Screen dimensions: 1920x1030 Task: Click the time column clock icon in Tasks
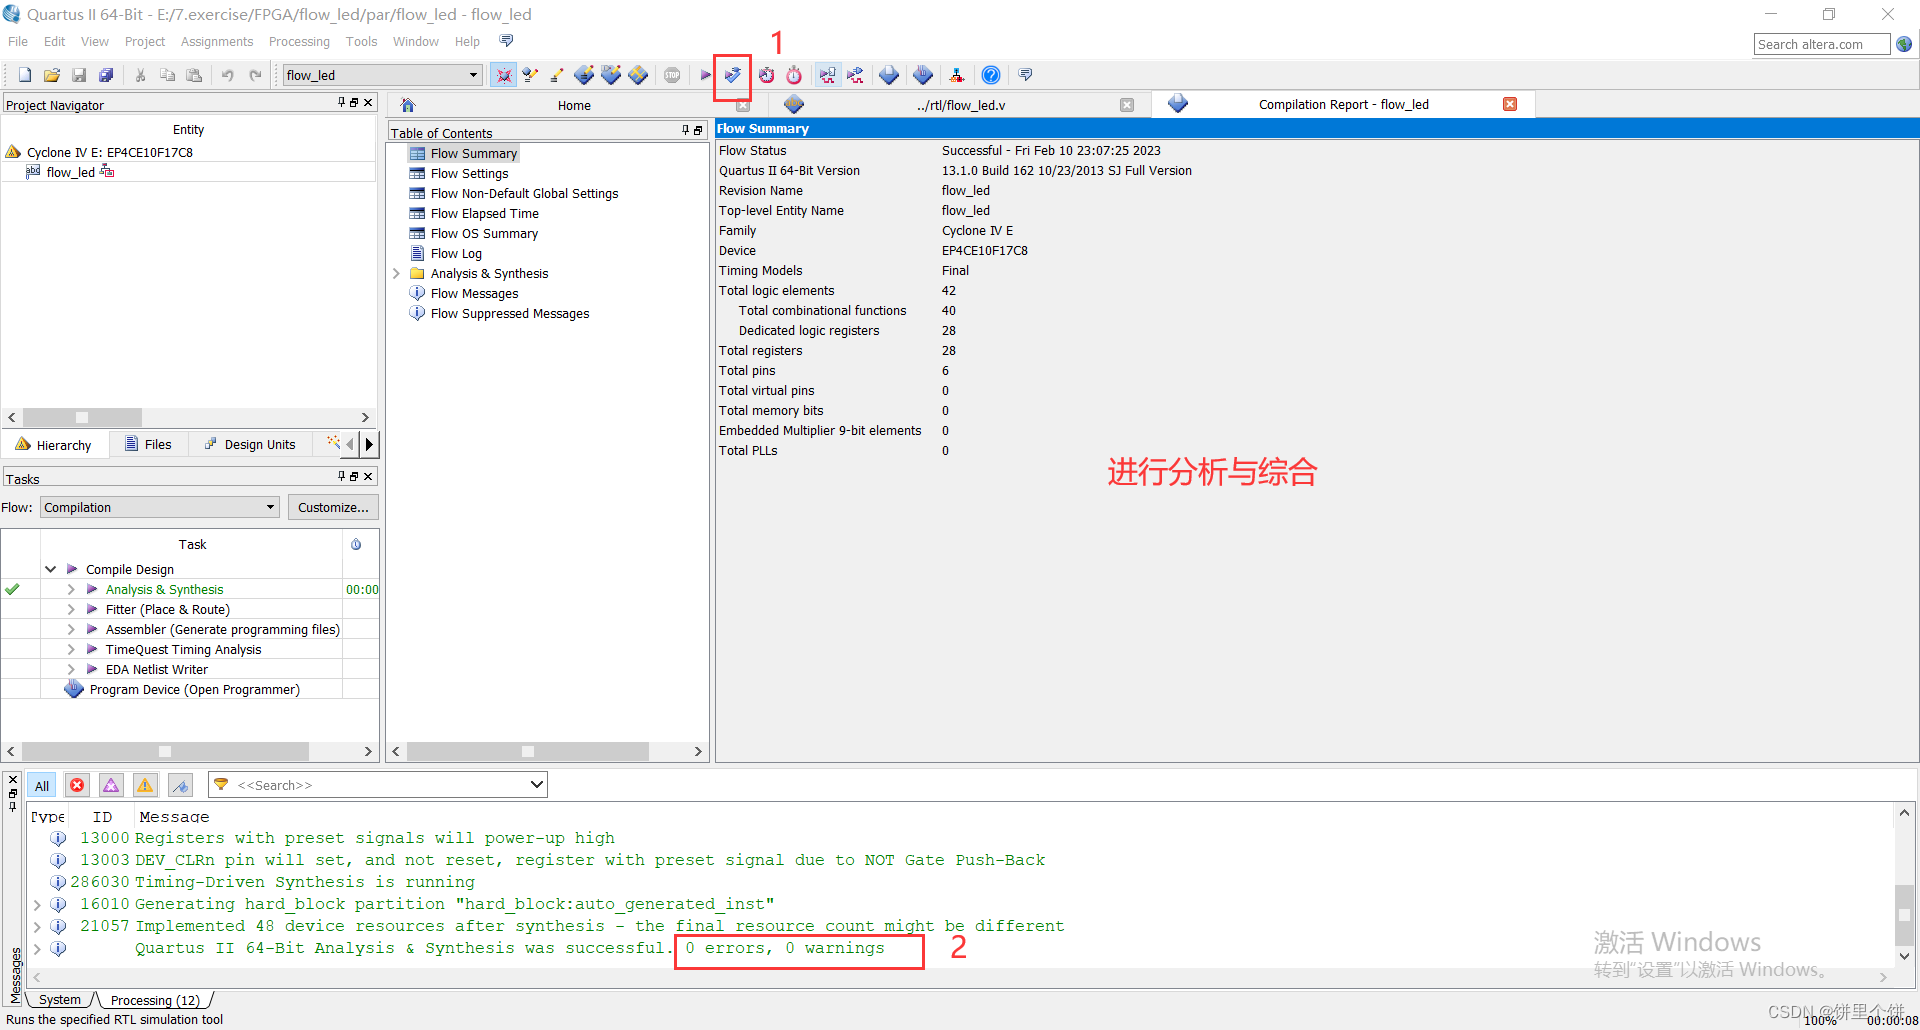(x=356, y=544)
